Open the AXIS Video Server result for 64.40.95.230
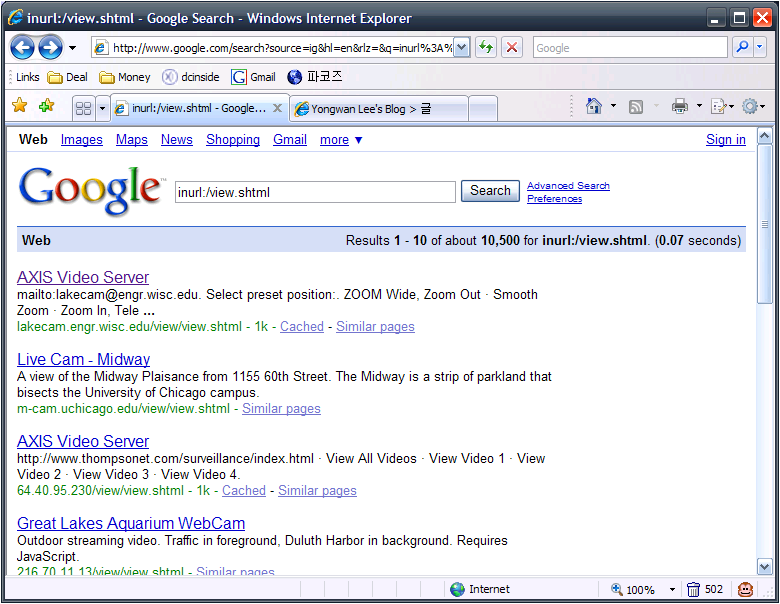The image size is (780, 604). pos(83,441)
